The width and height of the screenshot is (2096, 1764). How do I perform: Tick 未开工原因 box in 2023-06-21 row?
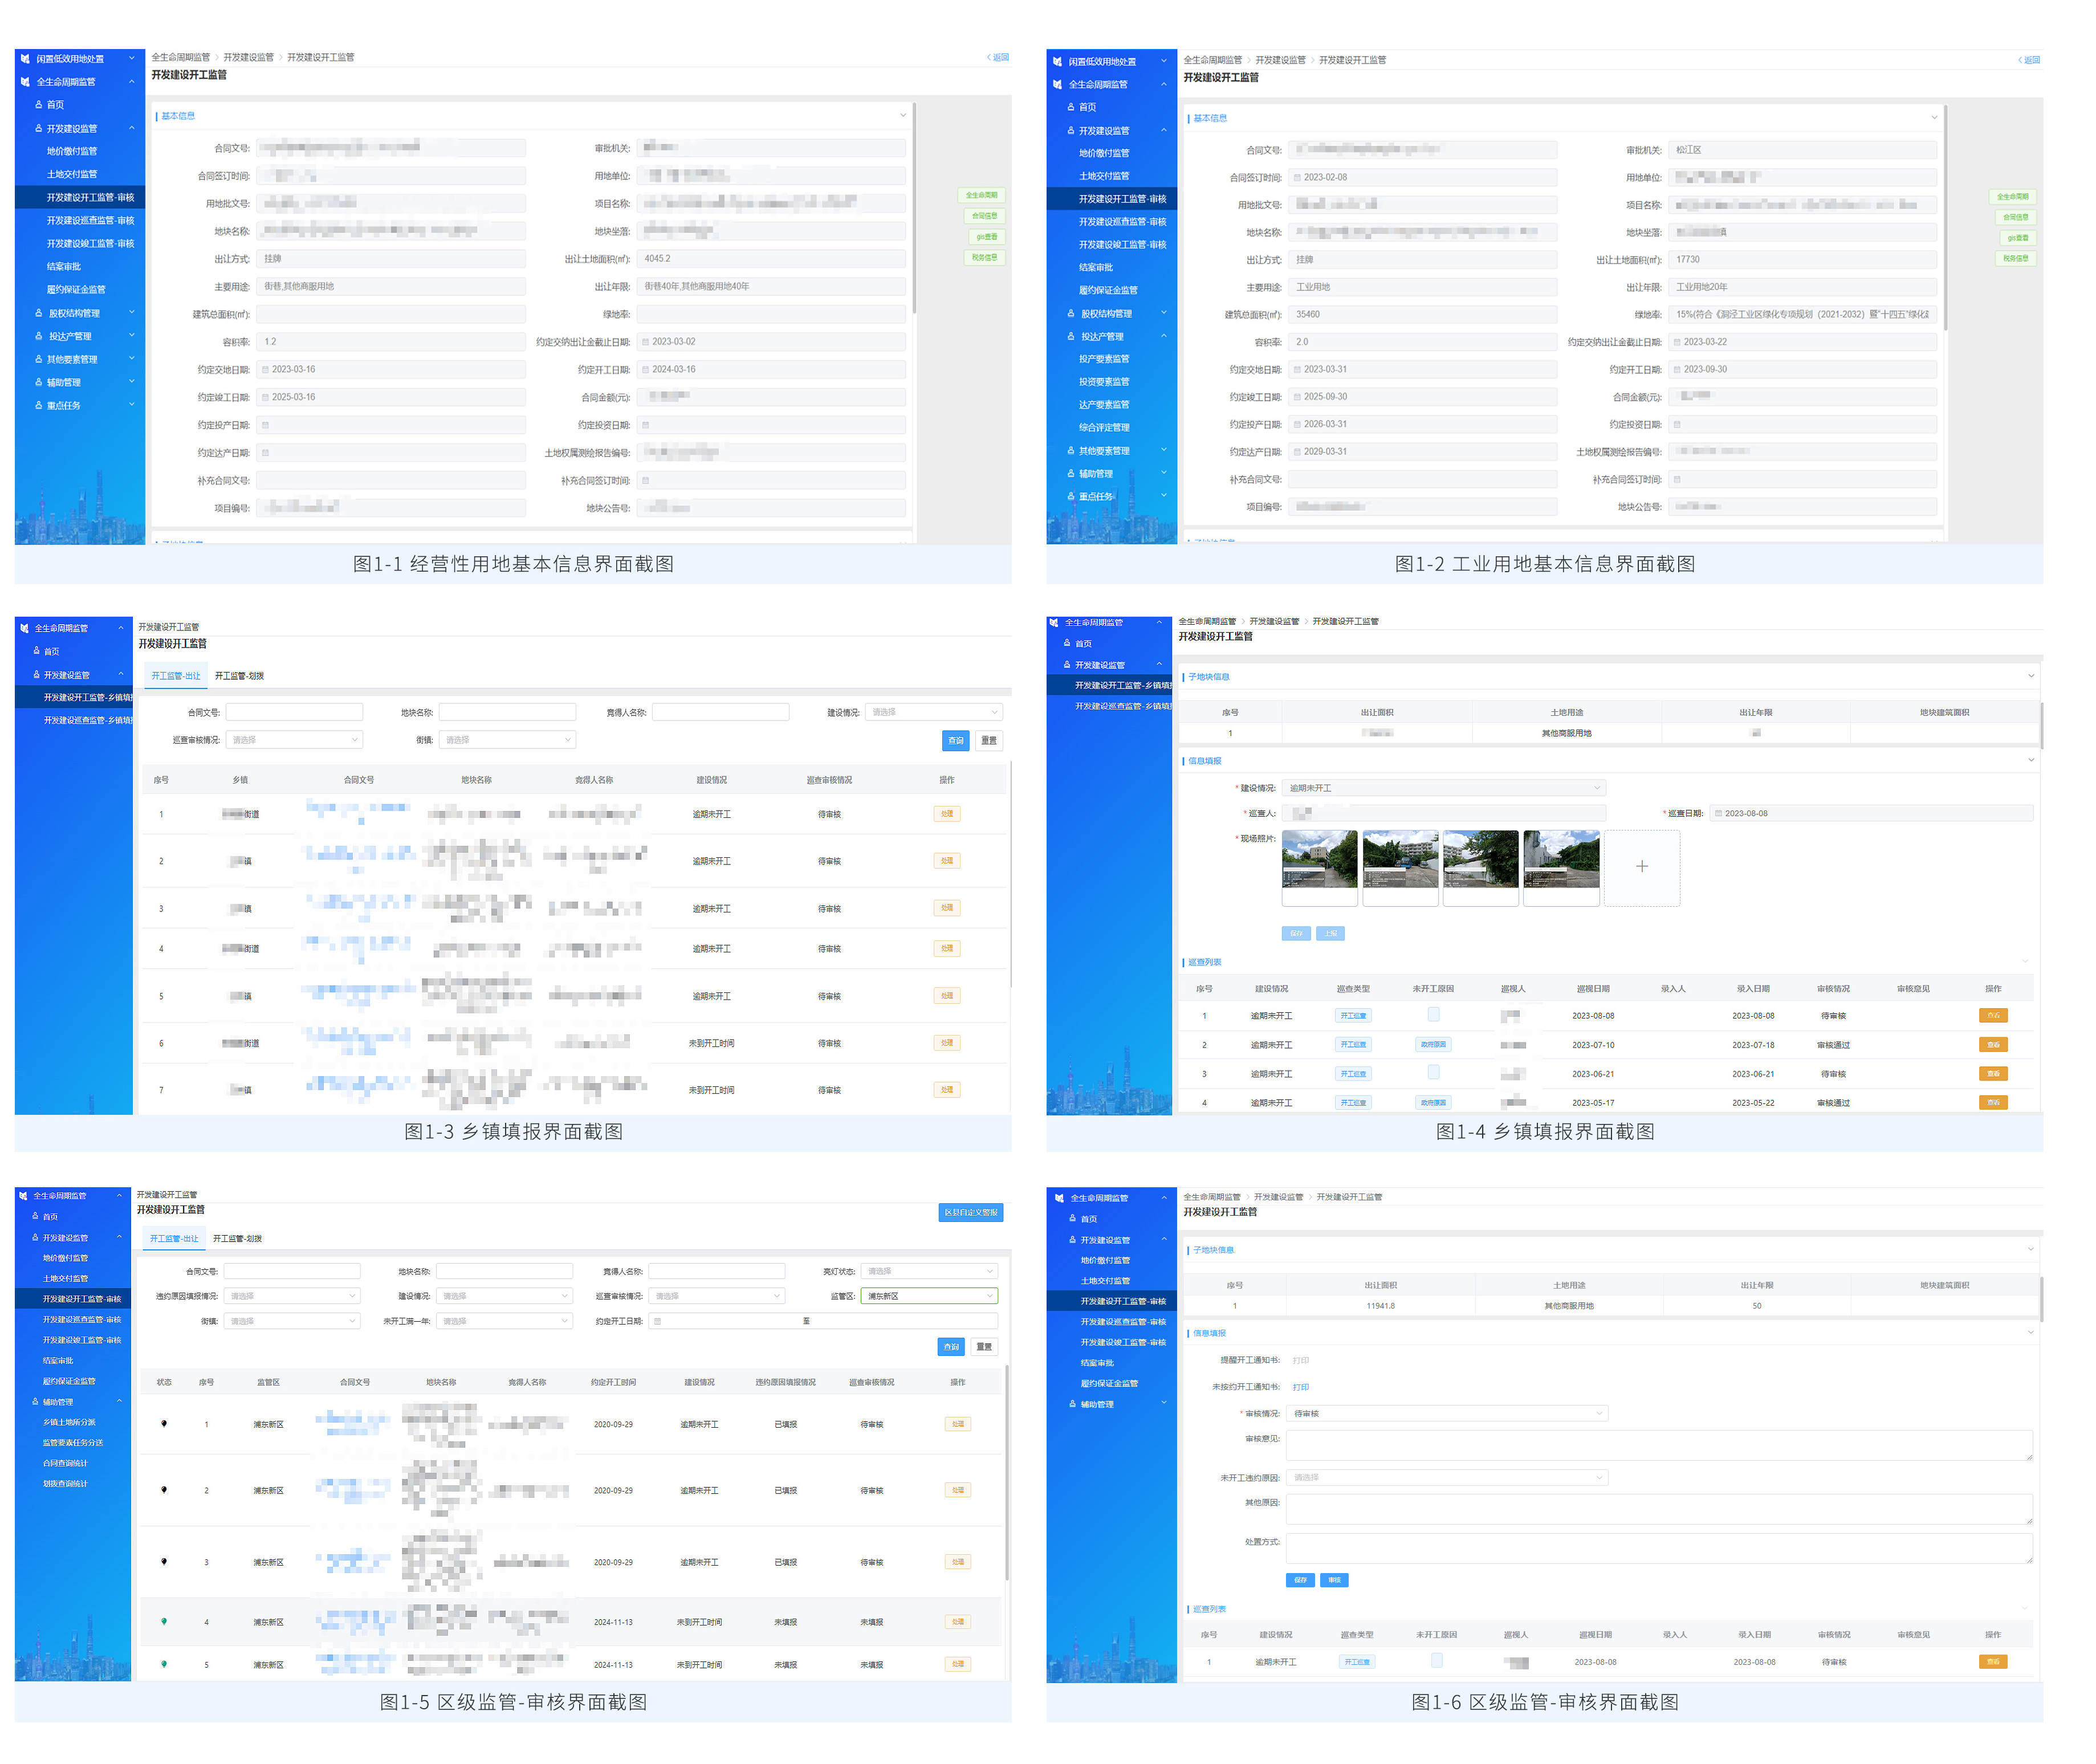click(1433, 1072)
